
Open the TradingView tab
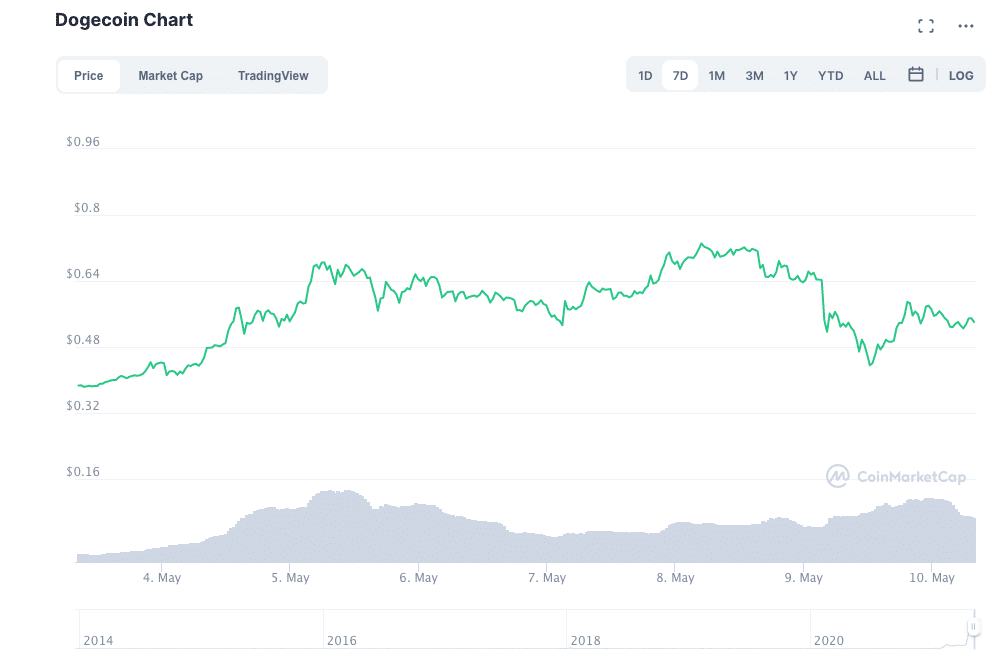[273, 76]
